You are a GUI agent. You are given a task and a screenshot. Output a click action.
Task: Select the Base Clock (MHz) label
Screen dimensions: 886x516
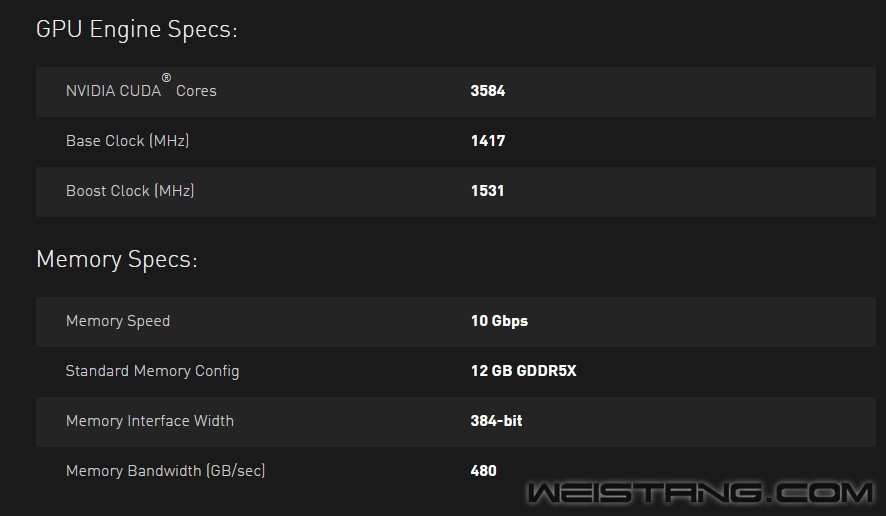[x=128, y=141]
